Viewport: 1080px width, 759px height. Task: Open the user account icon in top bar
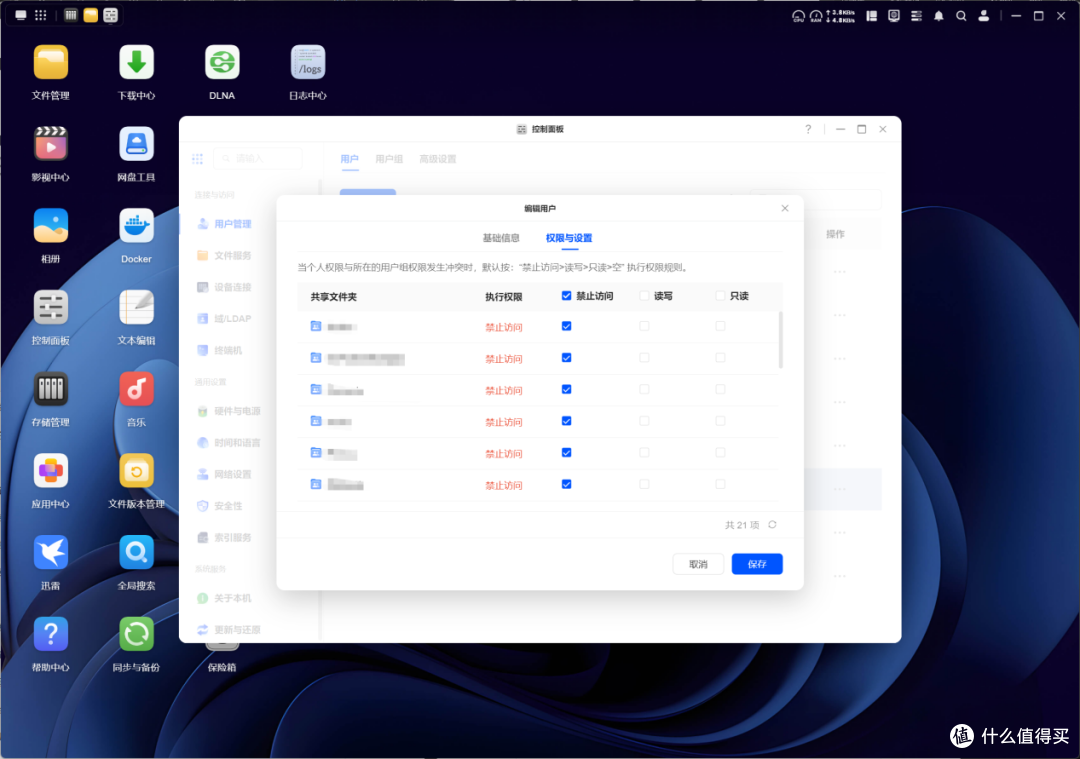[x=984, y=16]
